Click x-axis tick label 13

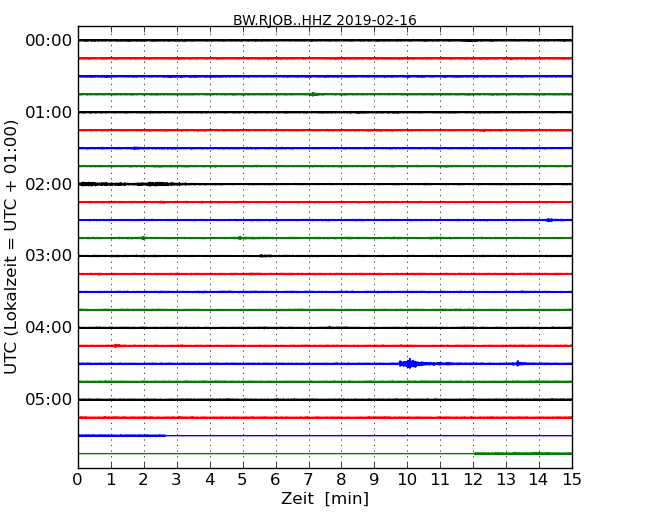coord(506,480)
